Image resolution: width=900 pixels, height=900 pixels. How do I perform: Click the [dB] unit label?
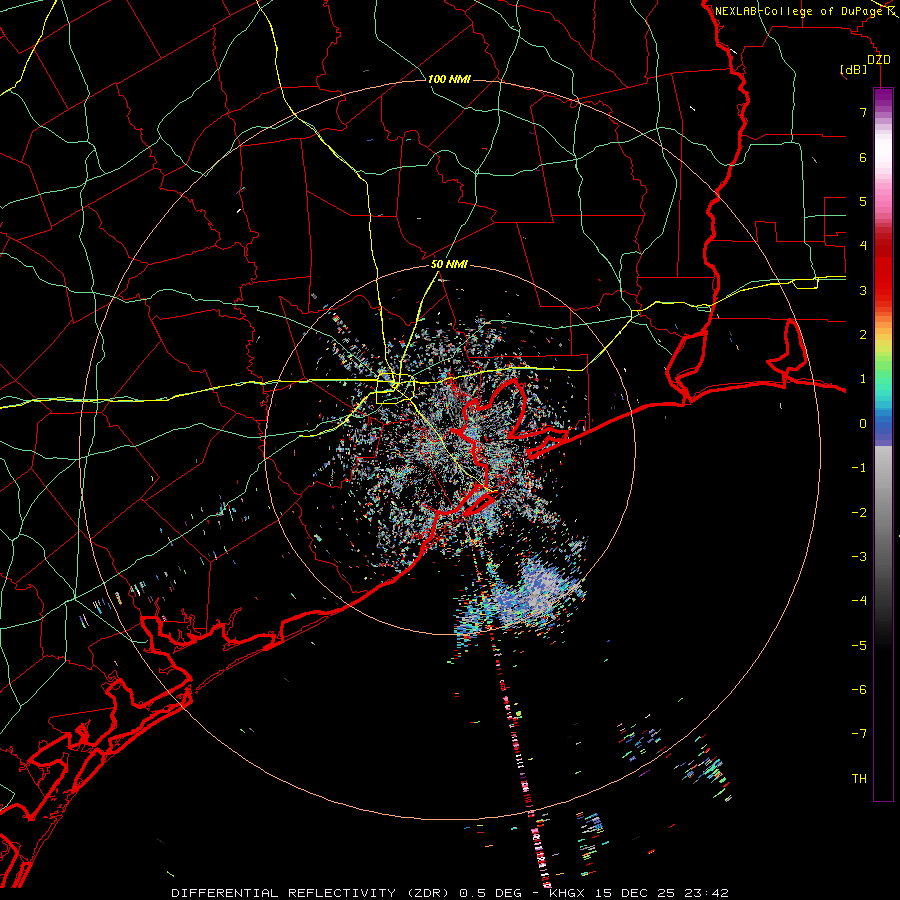coord(854,70)
